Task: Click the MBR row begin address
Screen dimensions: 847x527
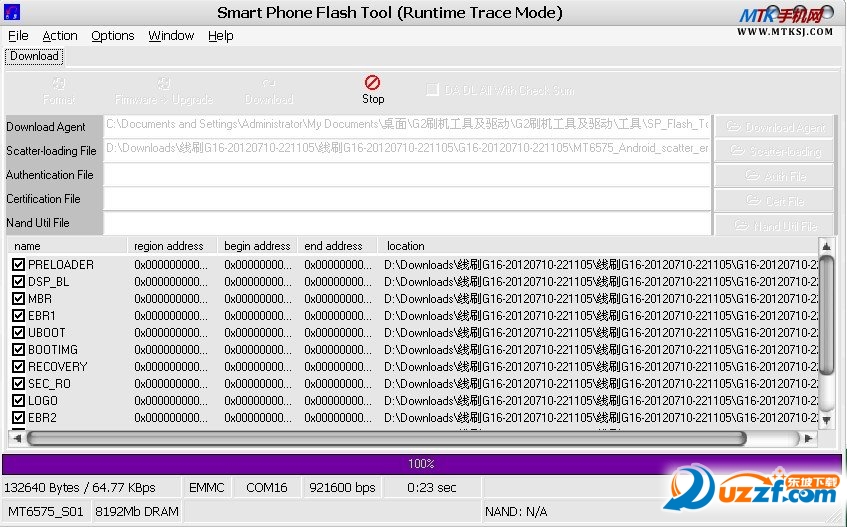Action: [258, 299]
